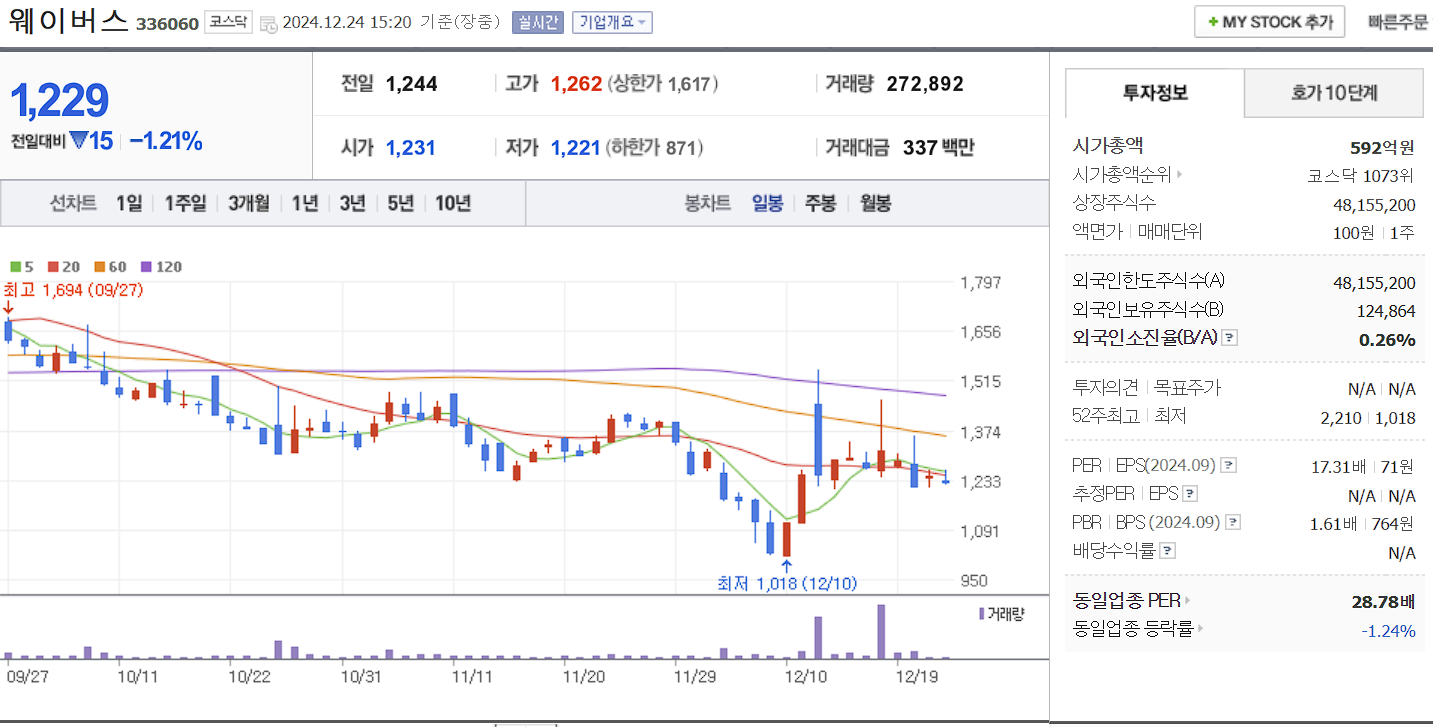
Task: Click the 60-day moving average legend swatch
Action: [100, 267]
